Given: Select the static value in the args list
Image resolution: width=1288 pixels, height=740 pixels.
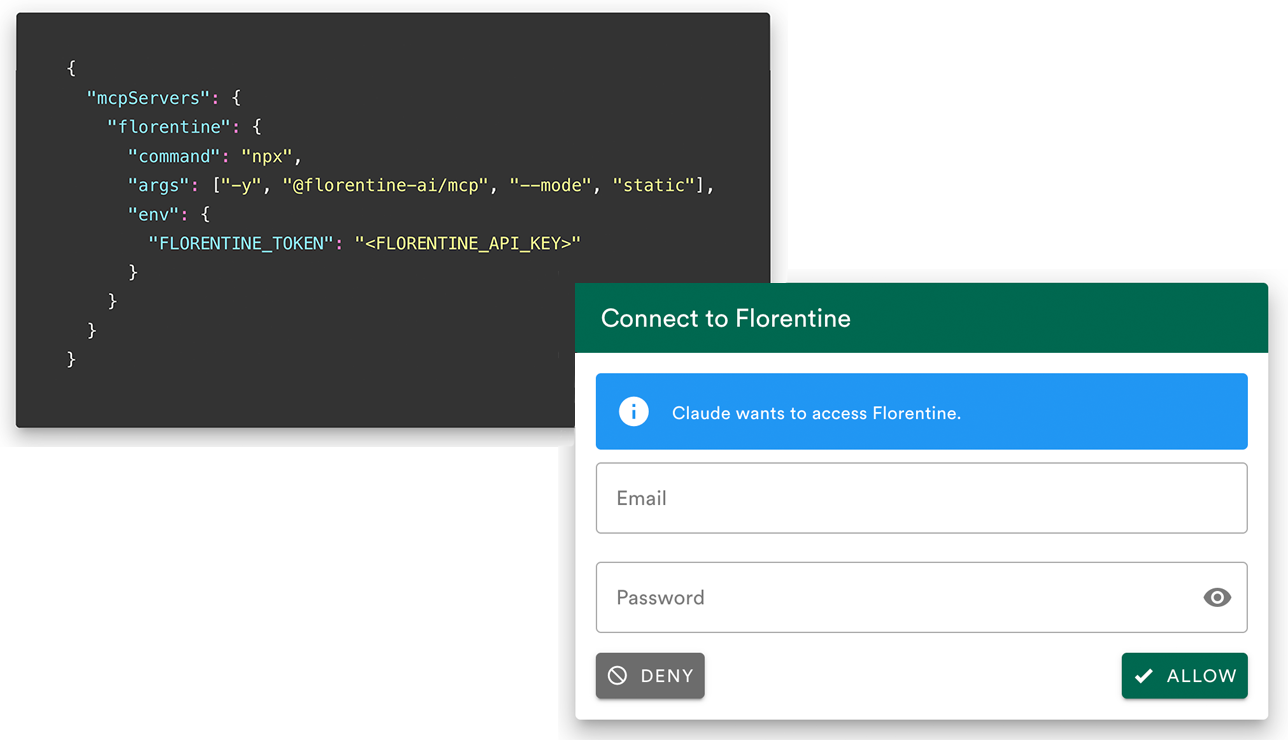Looking at the screenshot, I should (653, 185).
